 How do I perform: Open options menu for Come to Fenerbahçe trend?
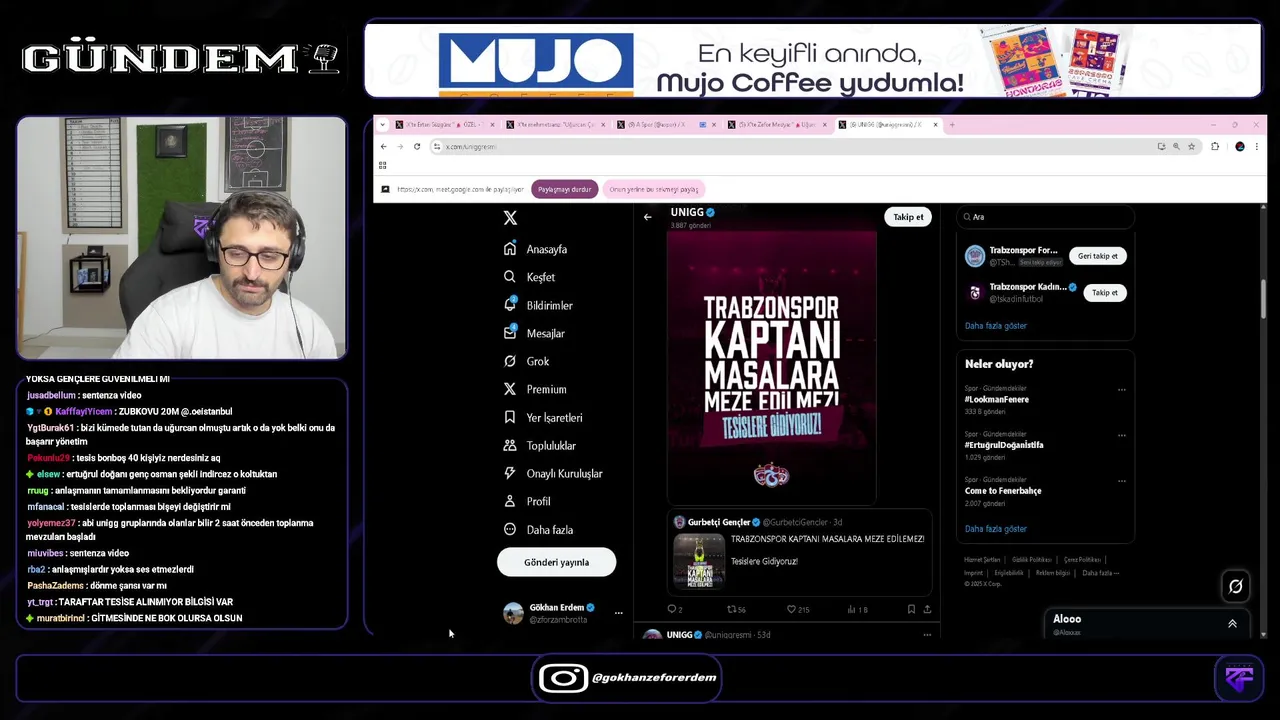tap(1121, 481)
